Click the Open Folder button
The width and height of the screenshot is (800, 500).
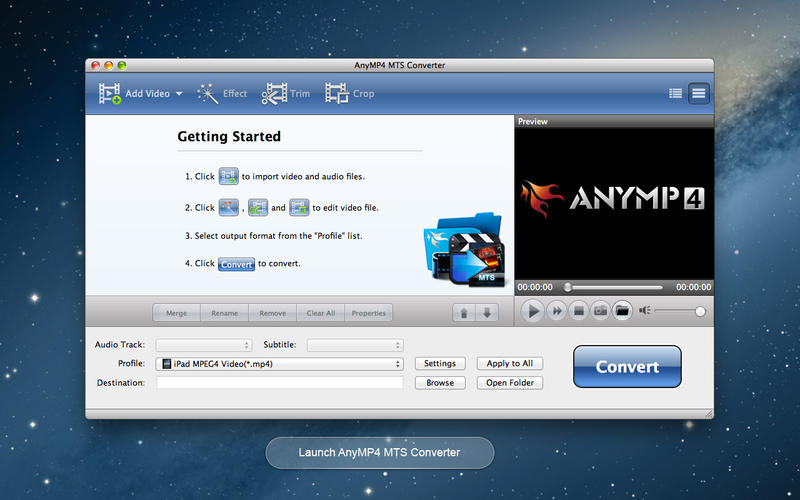[510, 383]
